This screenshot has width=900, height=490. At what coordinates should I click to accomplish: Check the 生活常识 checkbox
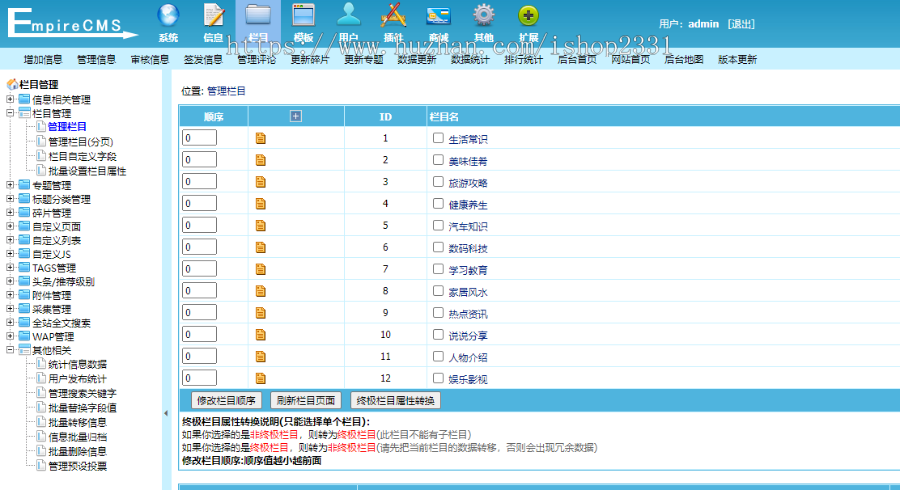point(438,138)
